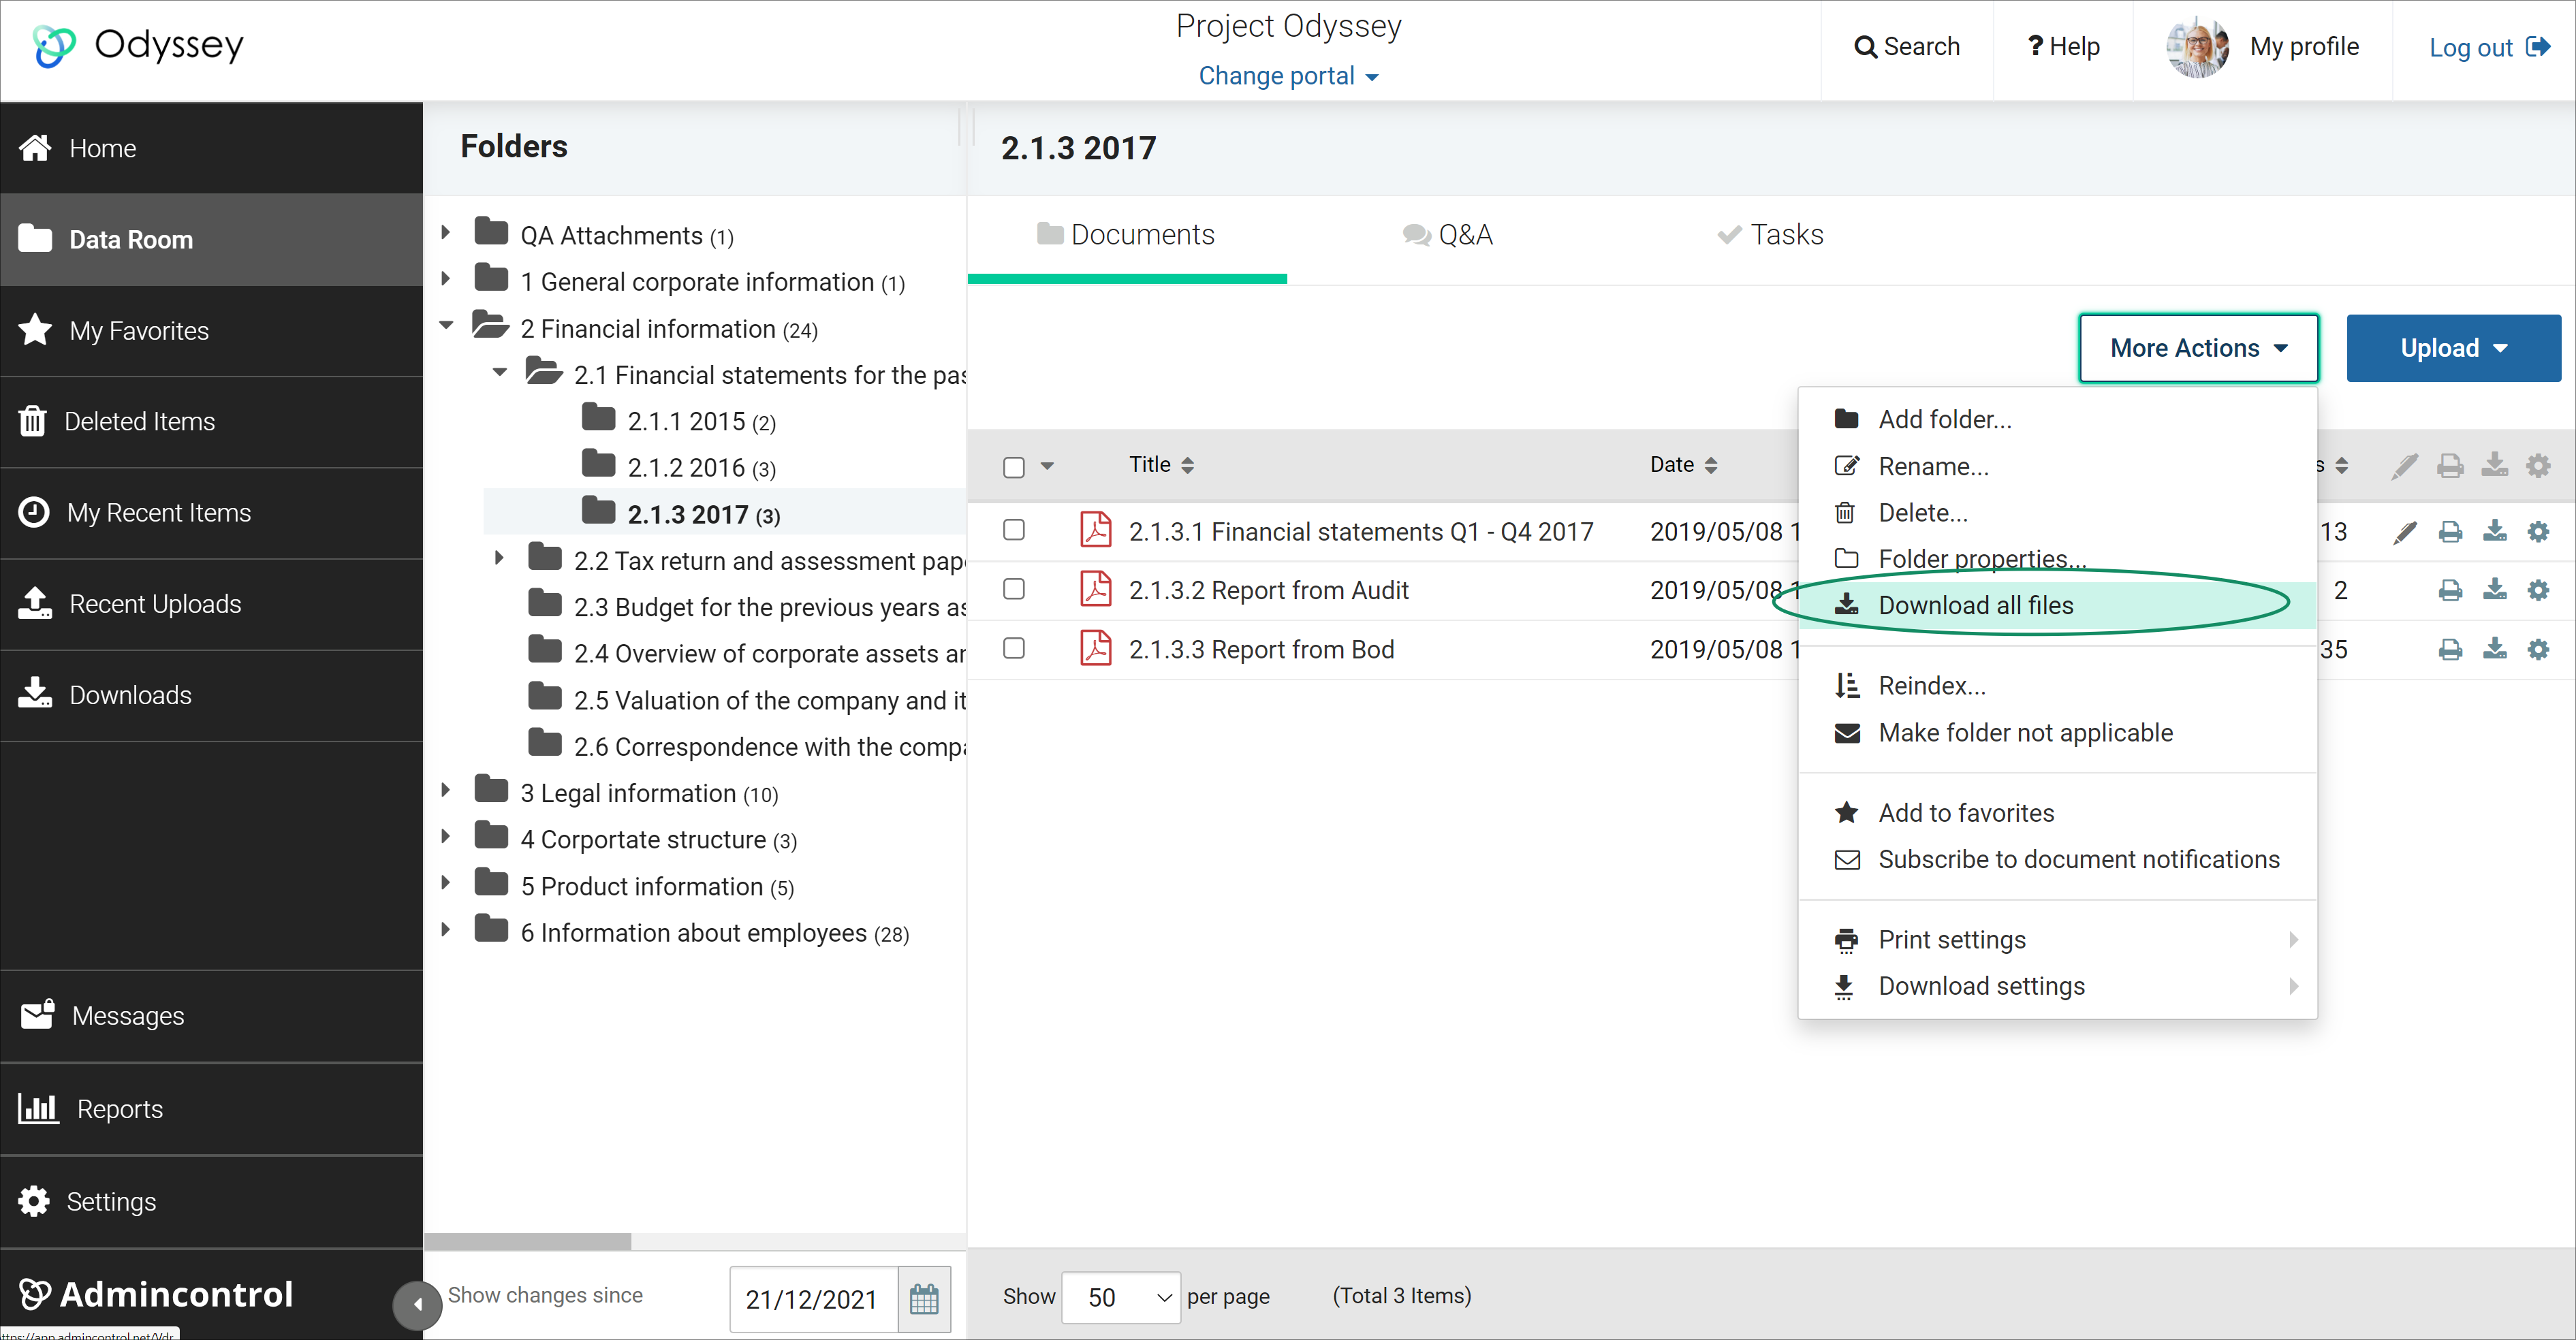Collapse sidebar with round arrow button
Viewport: 2576px width, 1340px height.
point(417,1304)
